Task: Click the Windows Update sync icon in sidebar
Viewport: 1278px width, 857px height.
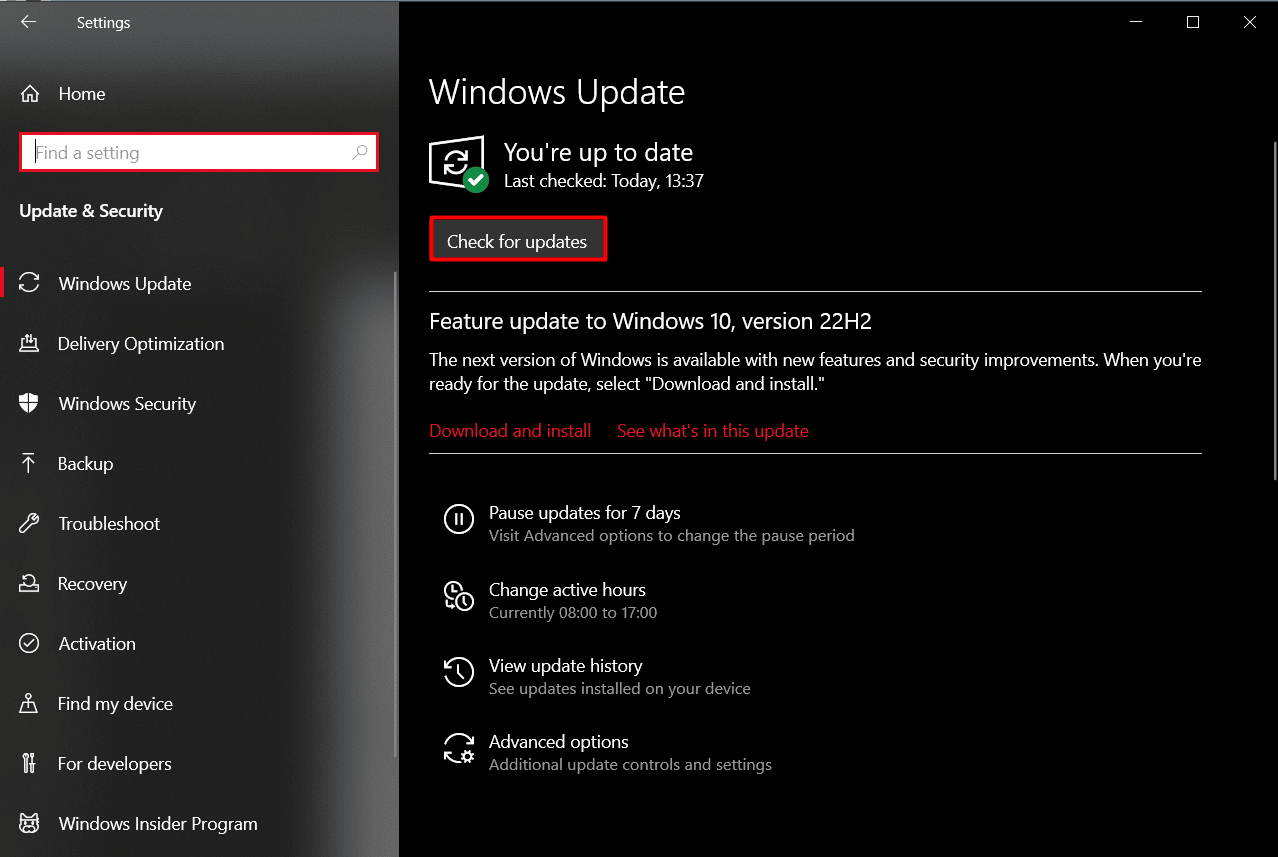Action: (x=30, y=284)
